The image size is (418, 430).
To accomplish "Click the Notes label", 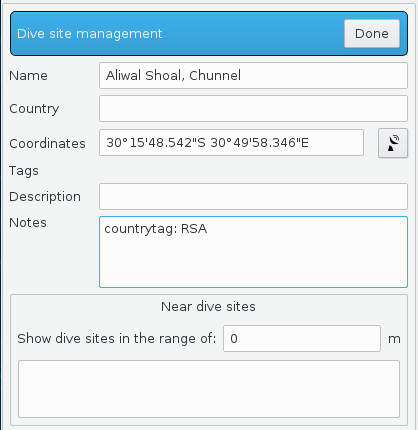I will [x=28, y=223].
